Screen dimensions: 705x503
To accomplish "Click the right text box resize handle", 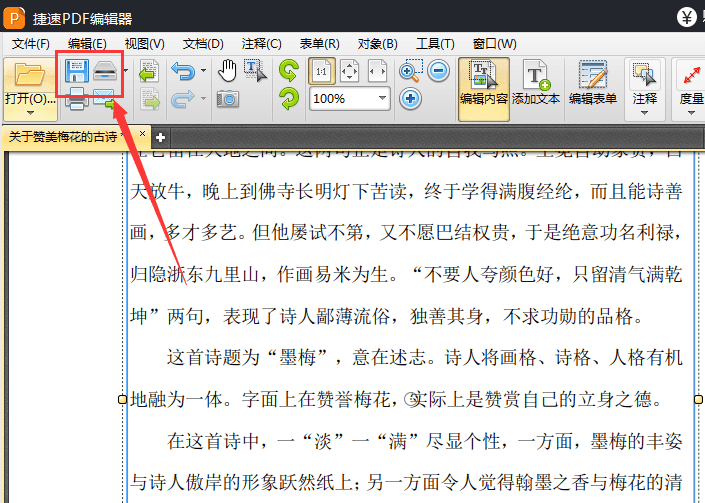I will 698,399.
